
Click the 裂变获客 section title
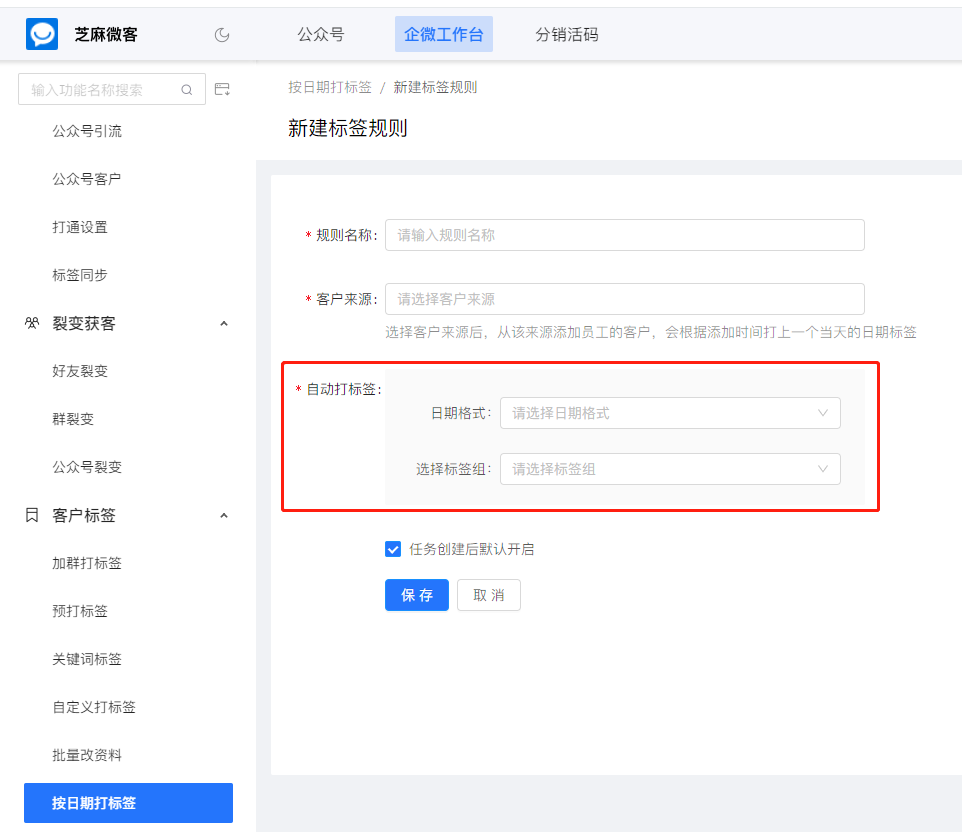pos(84,323)
